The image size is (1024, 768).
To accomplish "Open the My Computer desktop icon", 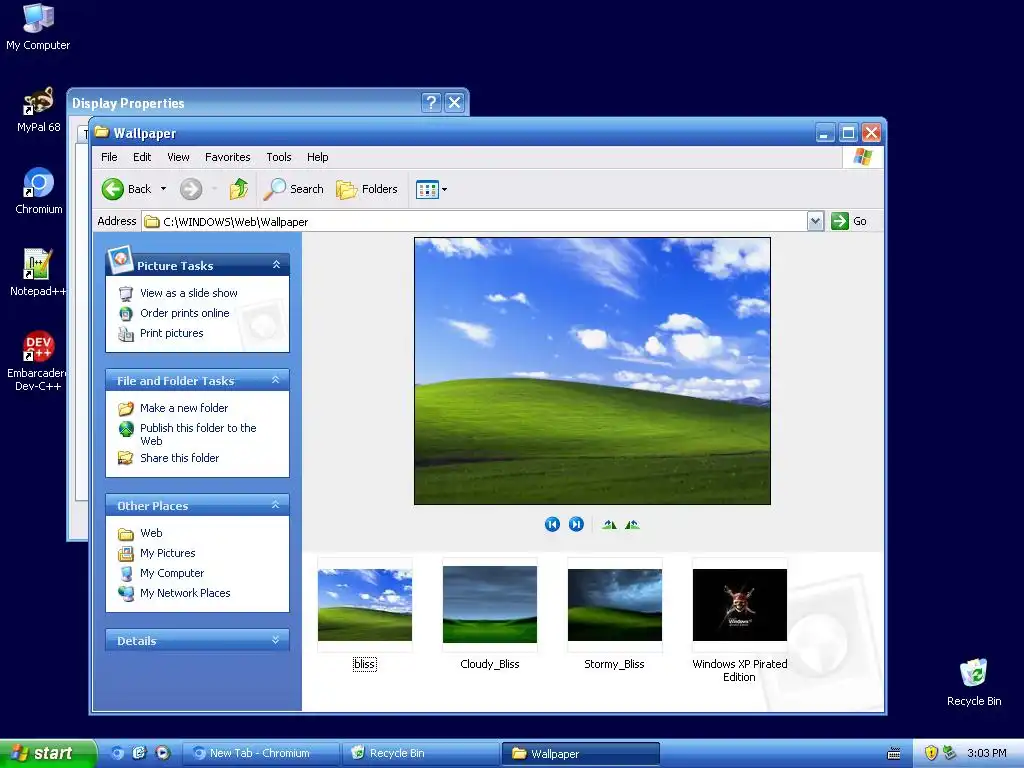I will 38,27.
